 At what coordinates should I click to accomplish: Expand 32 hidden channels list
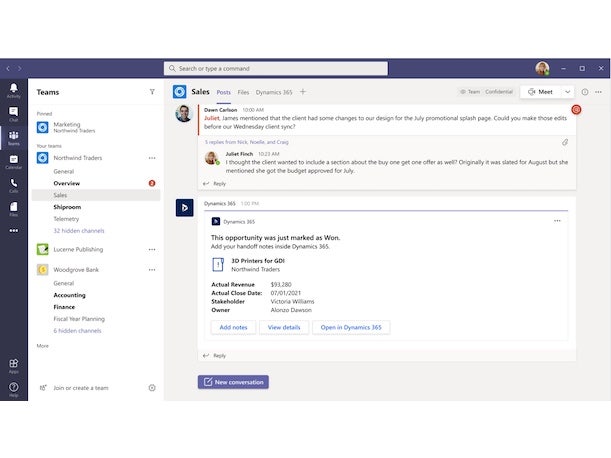click(x=78, y=230)
